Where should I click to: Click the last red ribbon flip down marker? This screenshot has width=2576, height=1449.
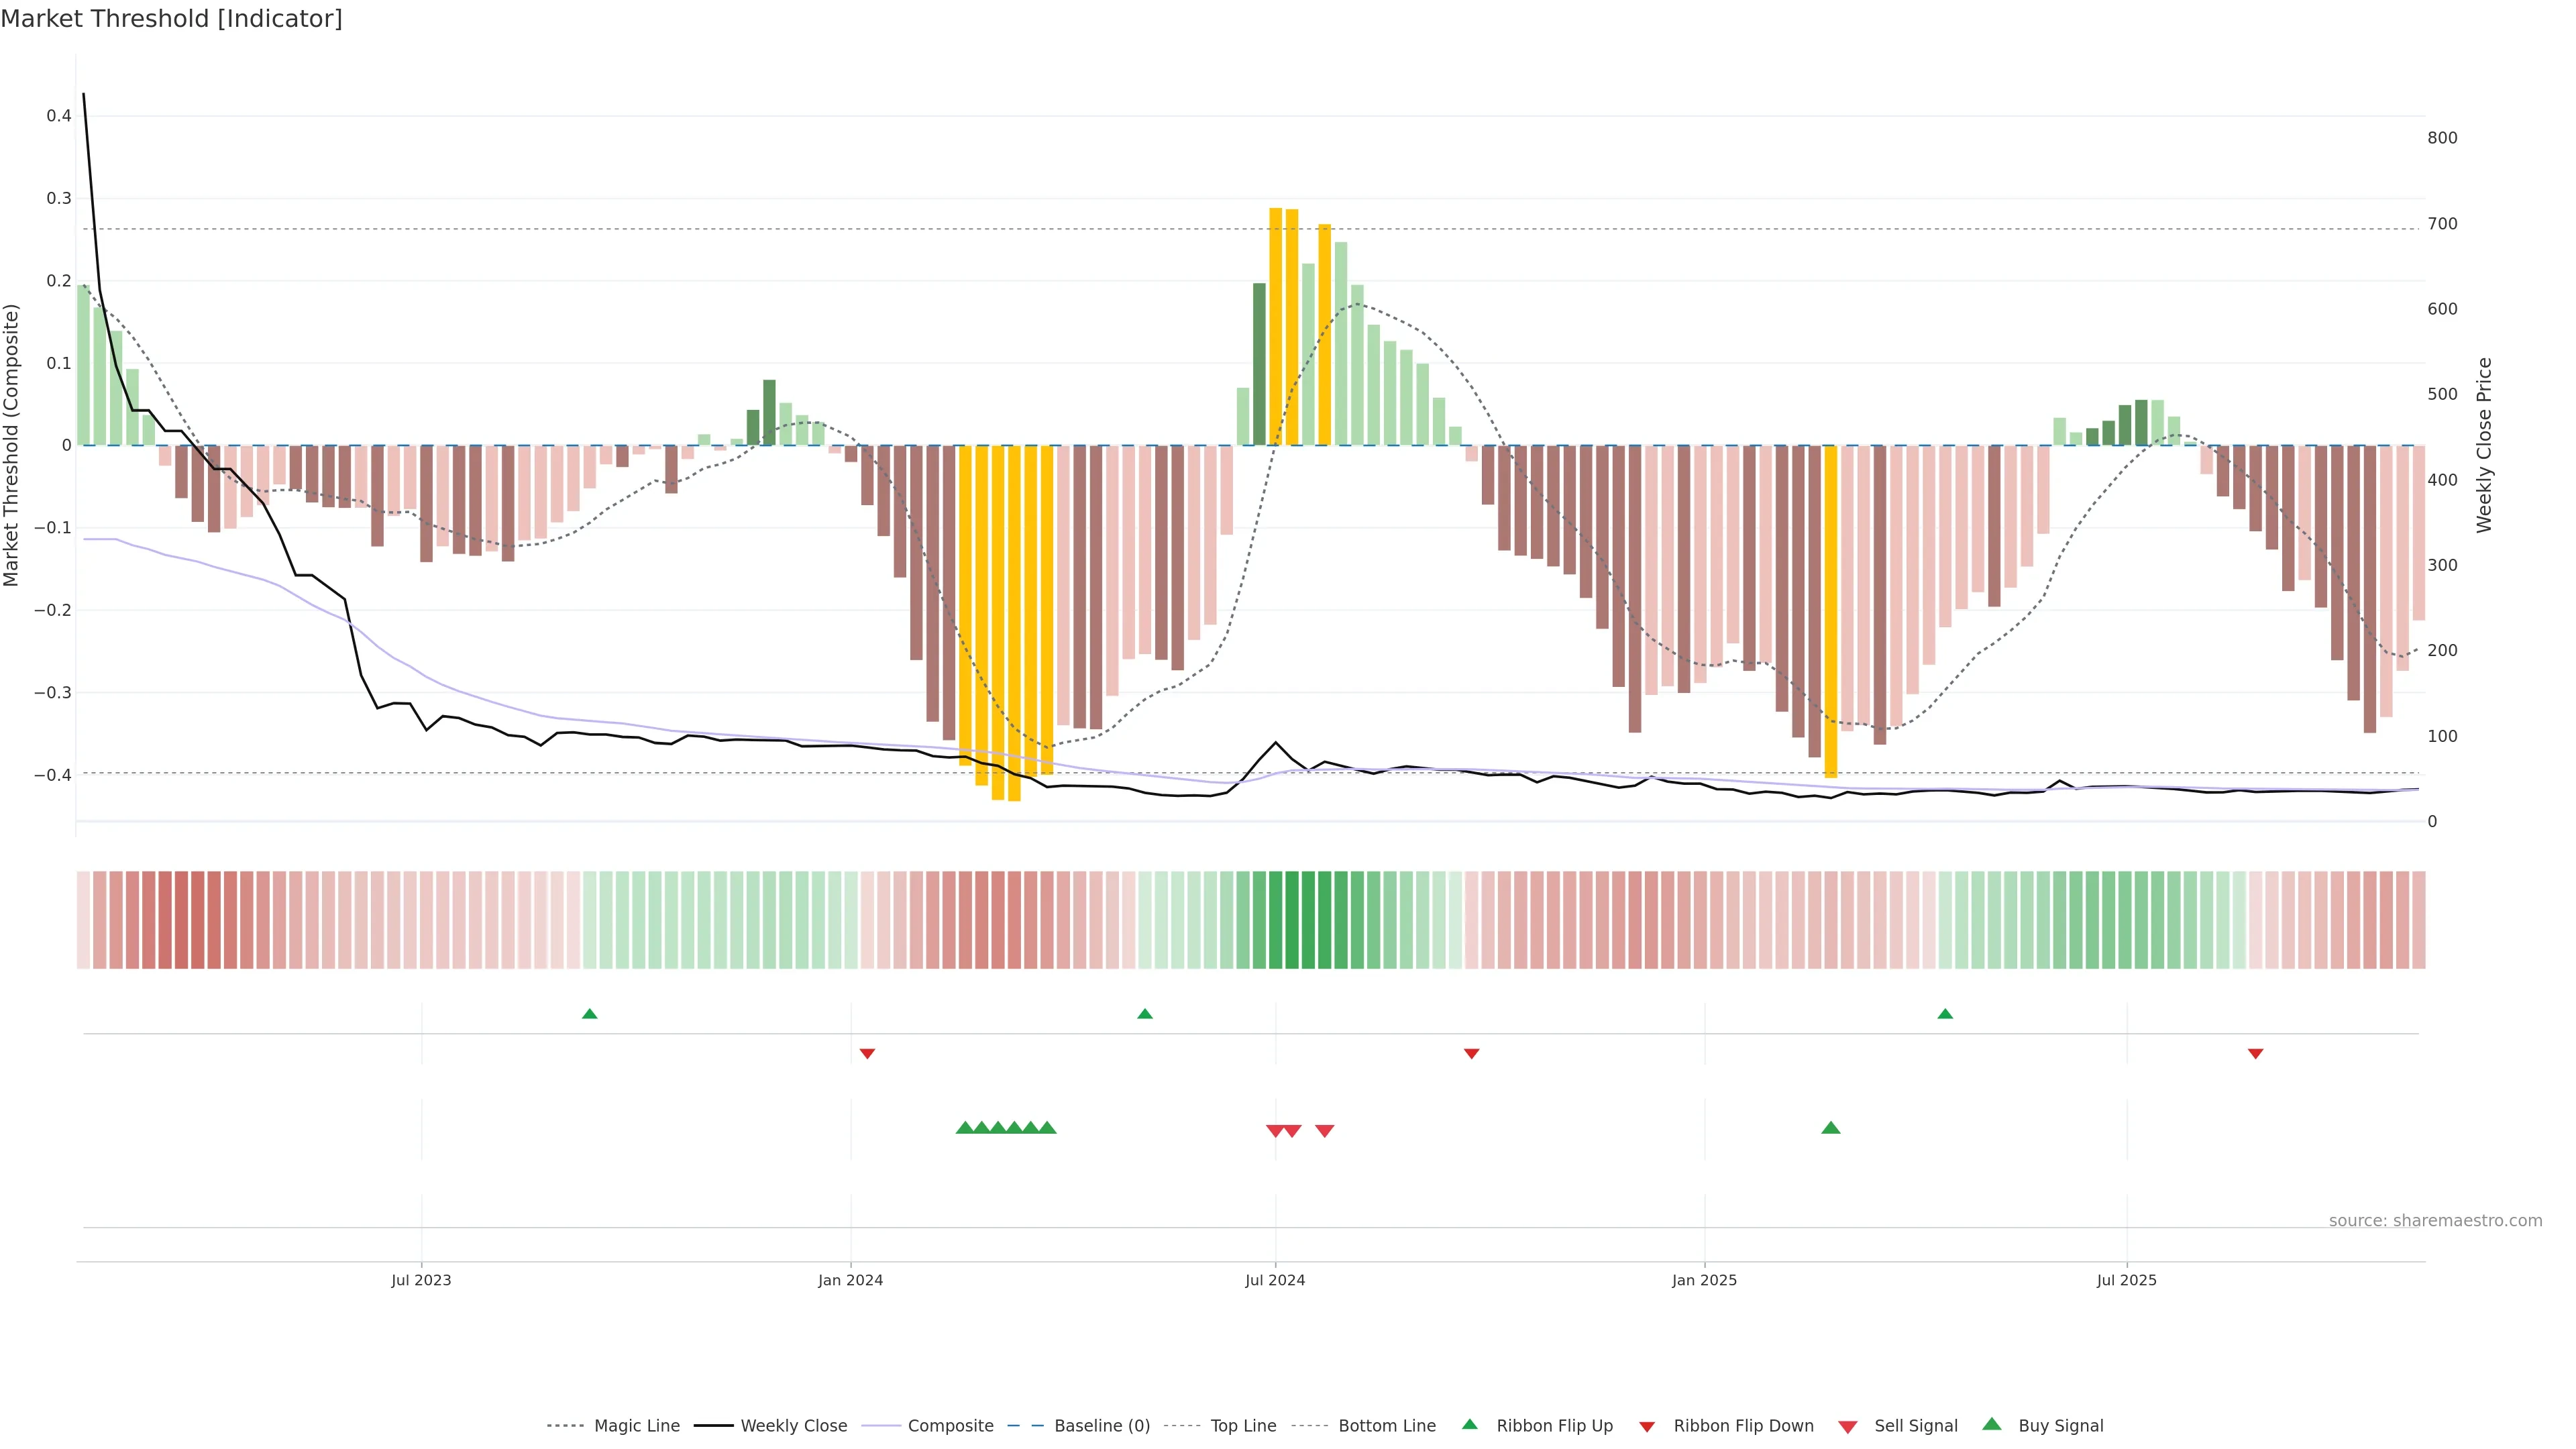pos(2255,1053)
